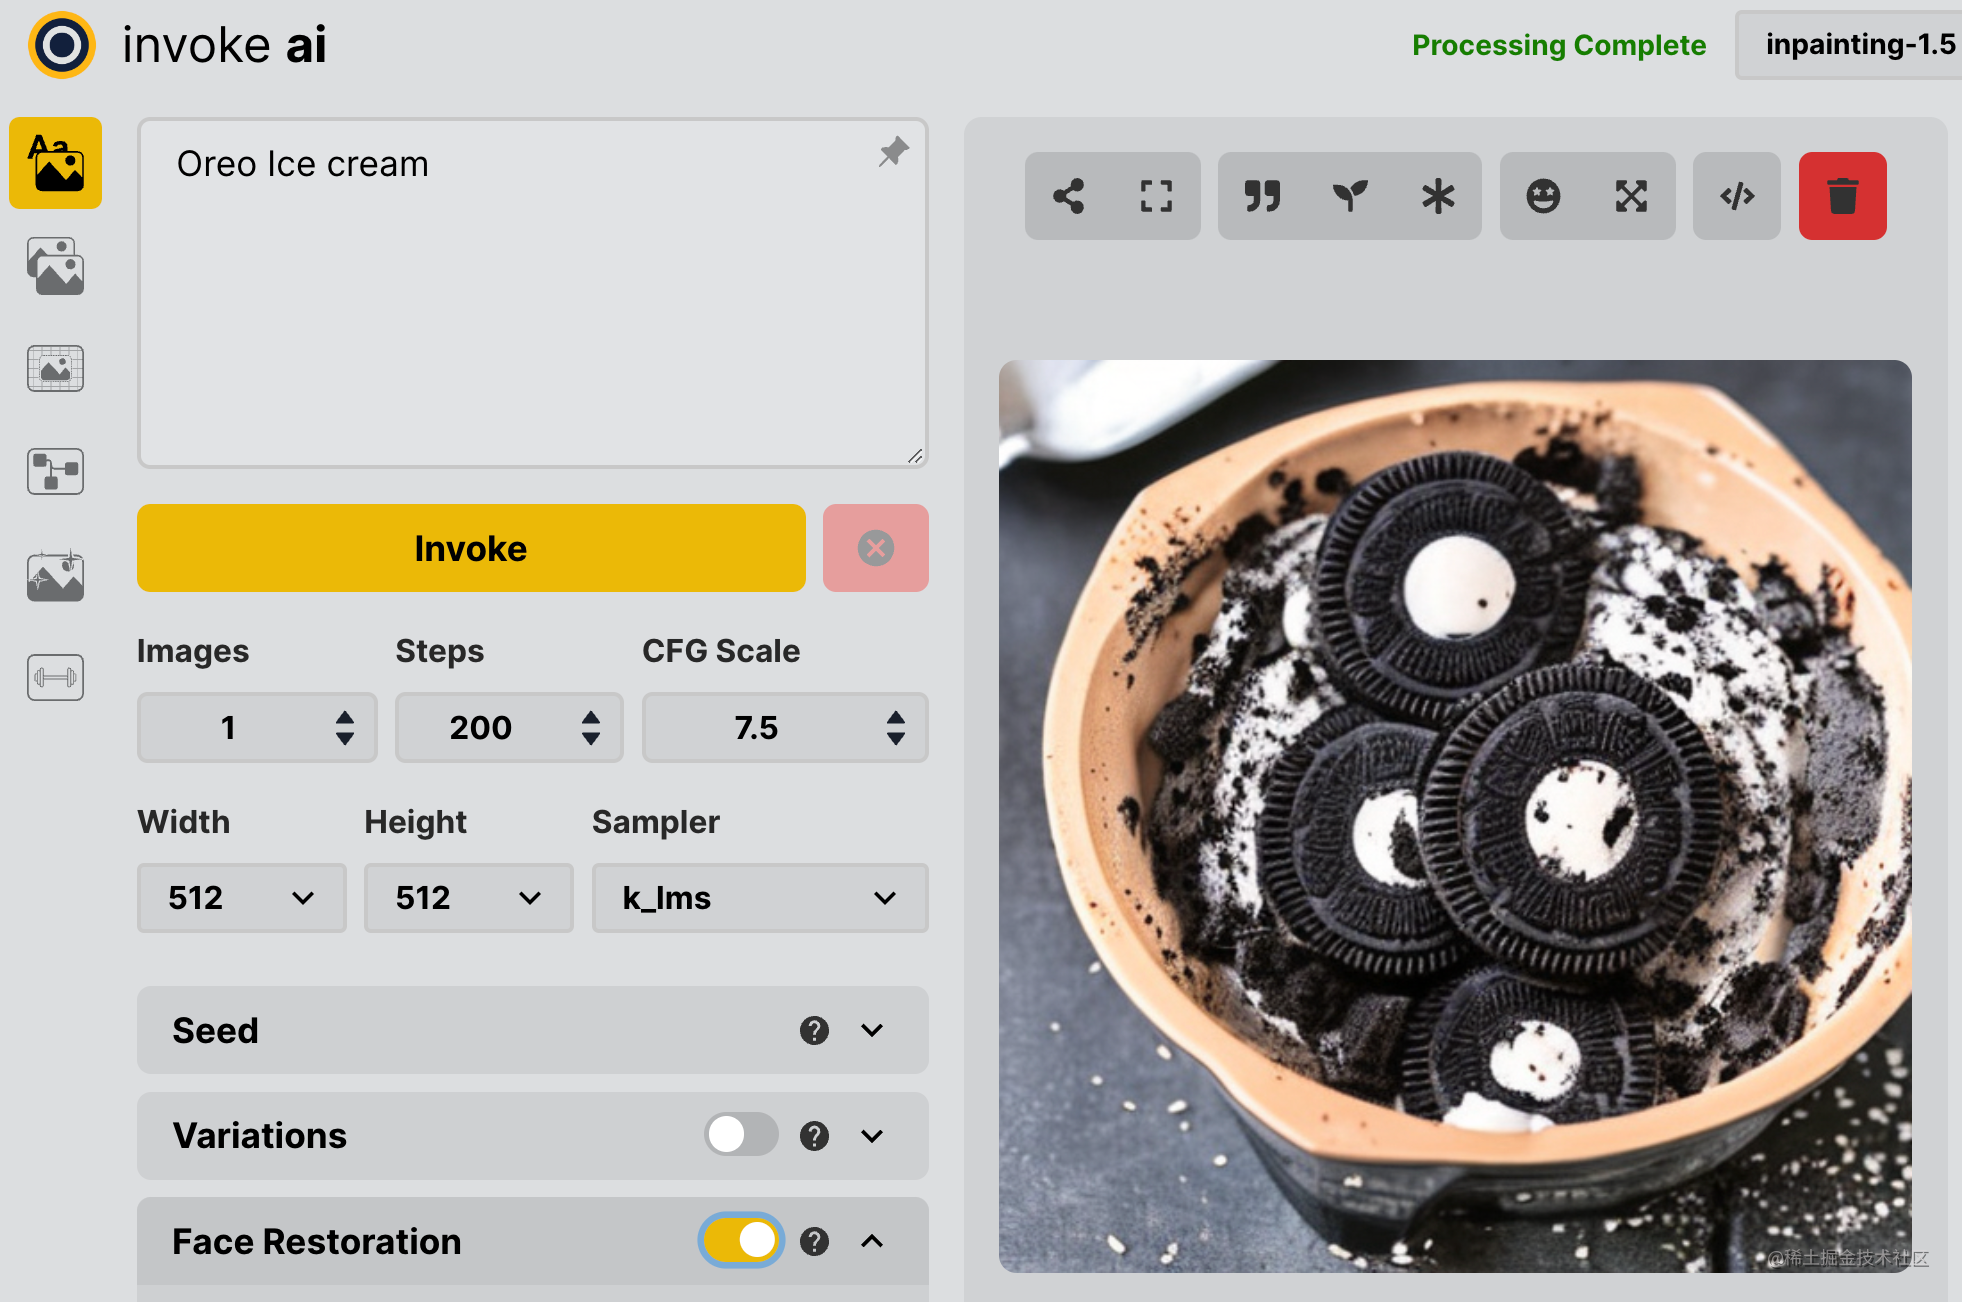
Task: Pin the prompt panel with pushpin
Action: coord(893,152)
